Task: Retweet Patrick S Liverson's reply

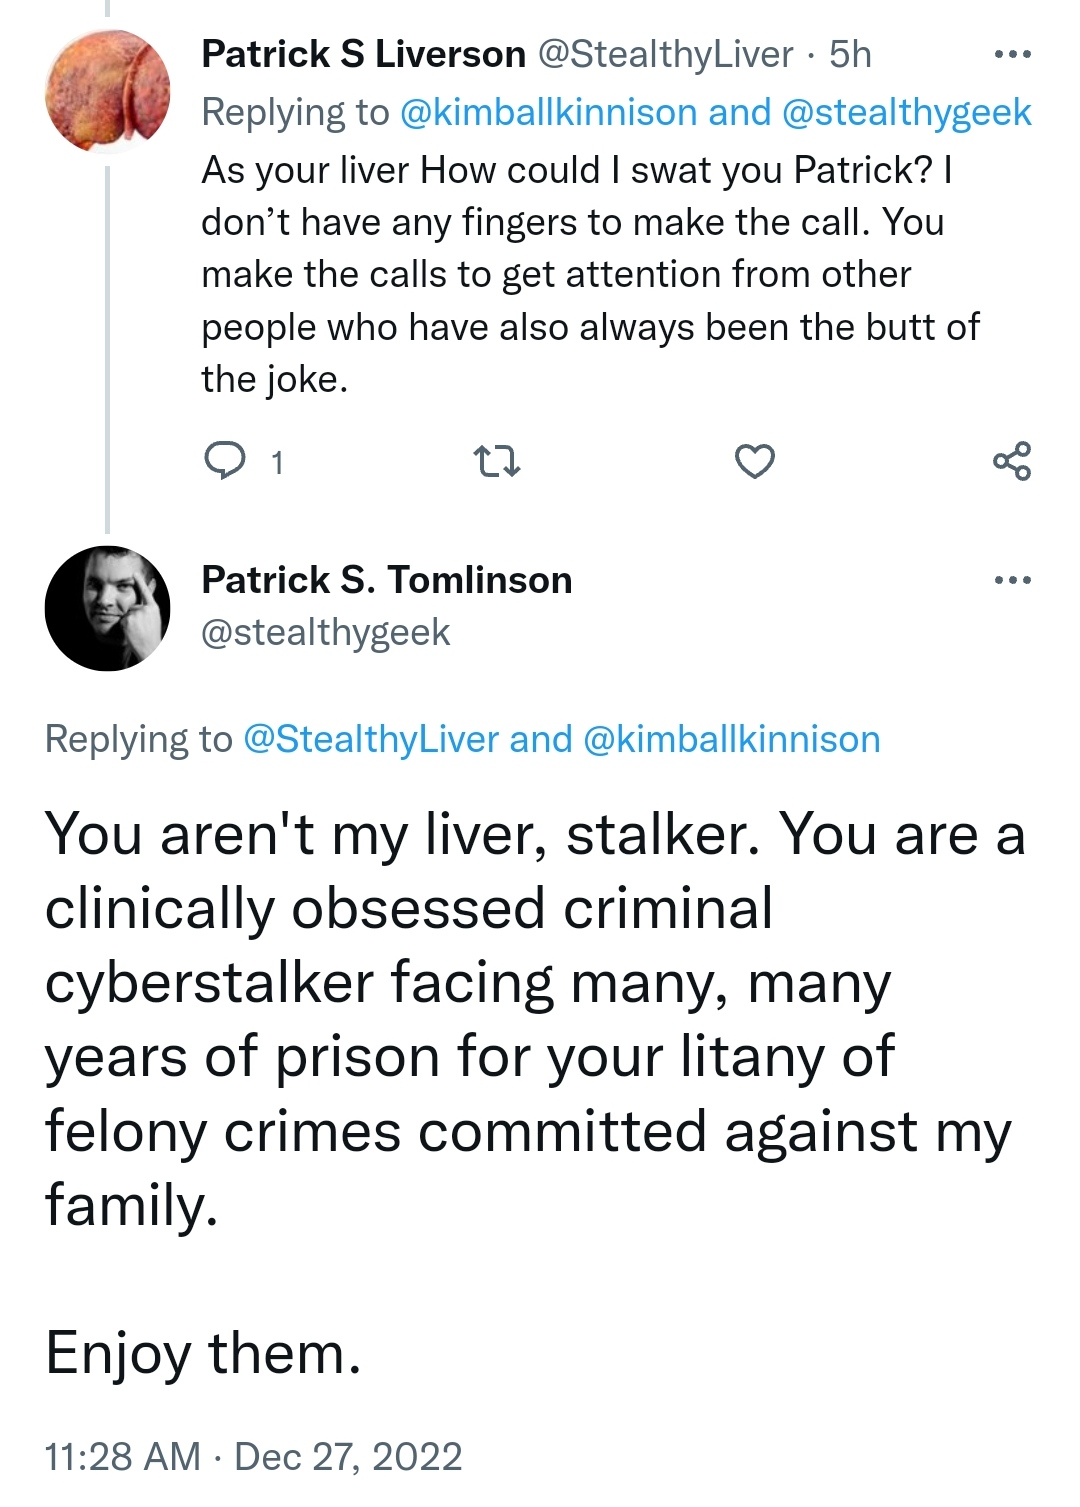Action: (x=496, y=462)
